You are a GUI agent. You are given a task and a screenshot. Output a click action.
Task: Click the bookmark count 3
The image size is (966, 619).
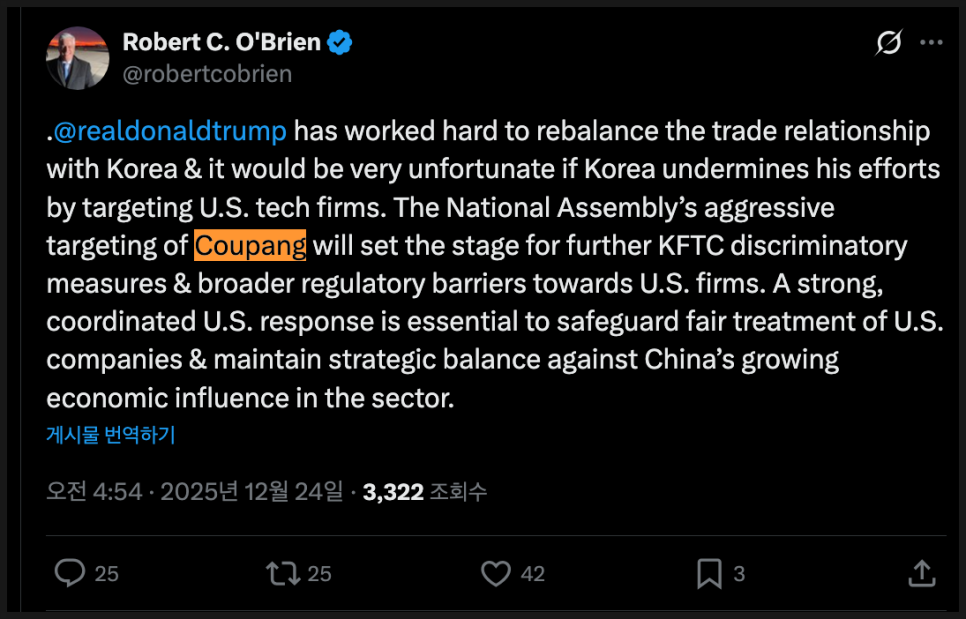(x=739, y=574)
